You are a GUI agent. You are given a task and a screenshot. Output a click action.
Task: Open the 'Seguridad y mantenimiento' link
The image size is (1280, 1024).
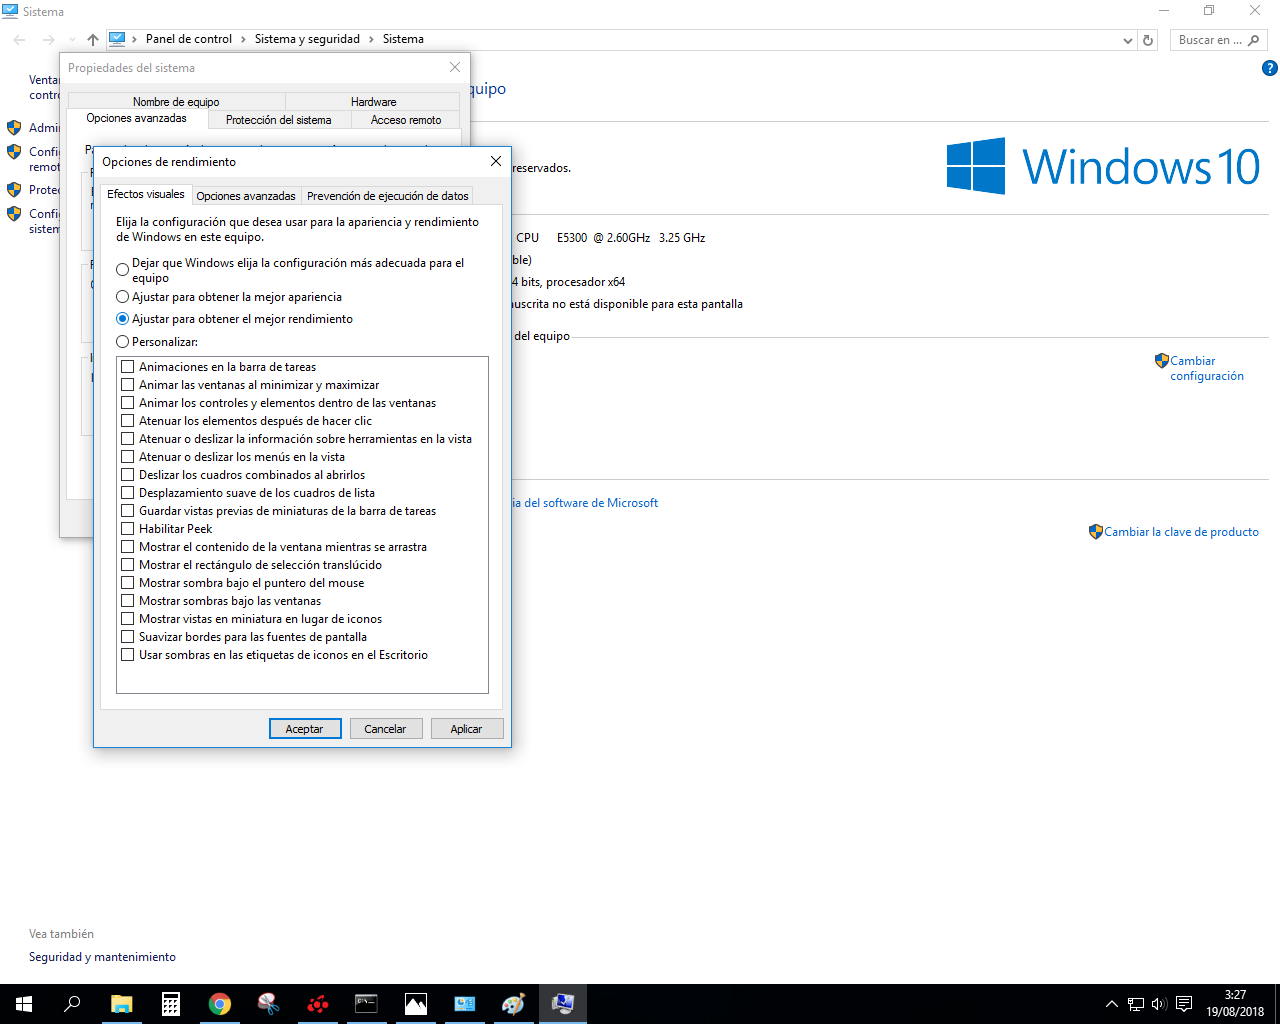[102, 957]
